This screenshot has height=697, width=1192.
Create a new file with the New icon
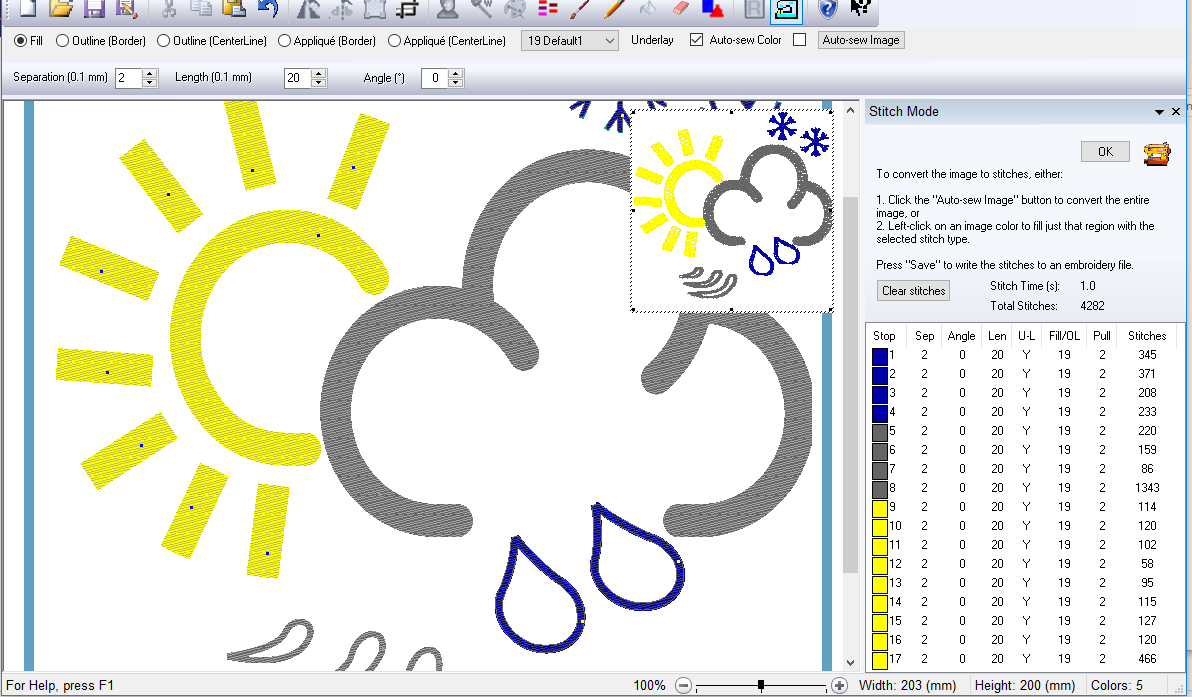27,8
